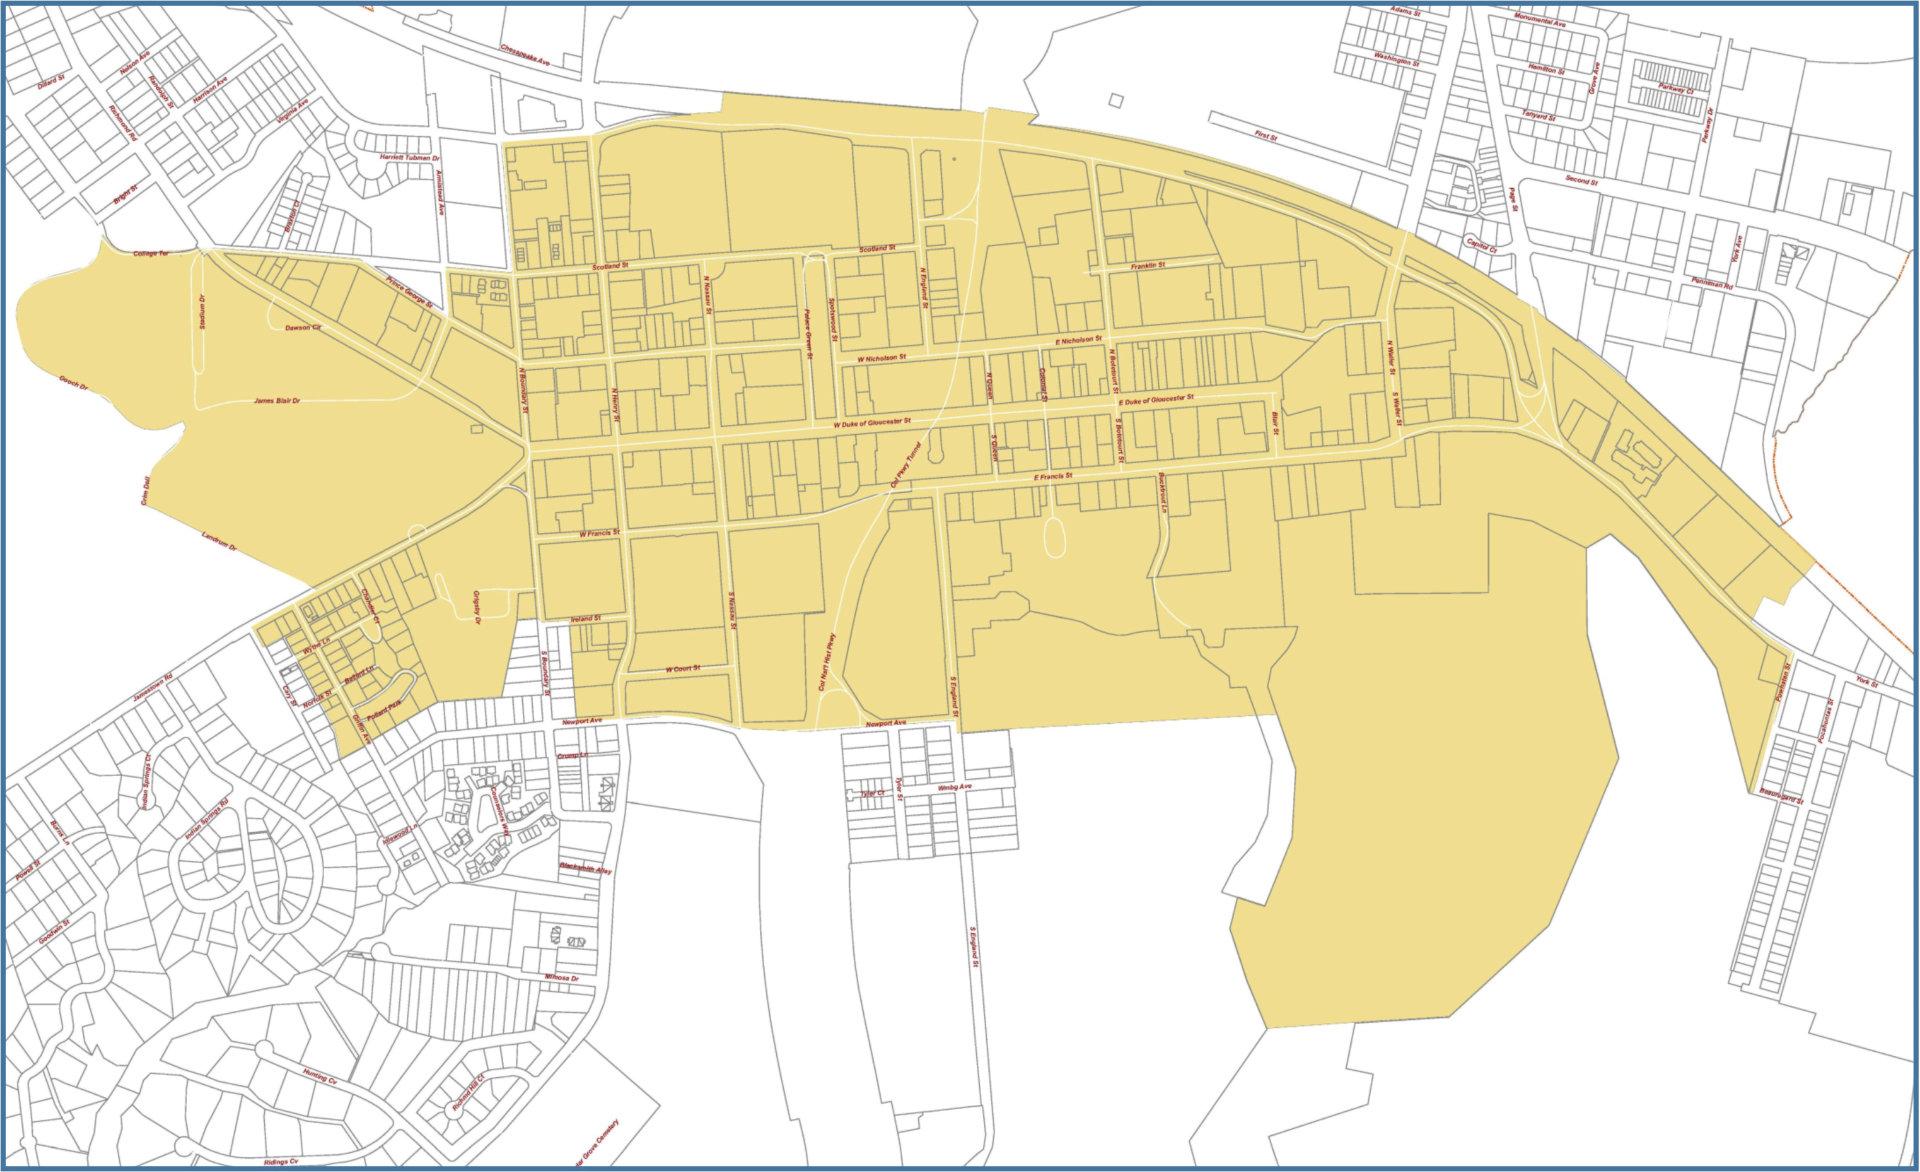Select the W Court St label
Image resolution: width=1920 pixels, height=1172 pixels.
click(x=682, y=668)
